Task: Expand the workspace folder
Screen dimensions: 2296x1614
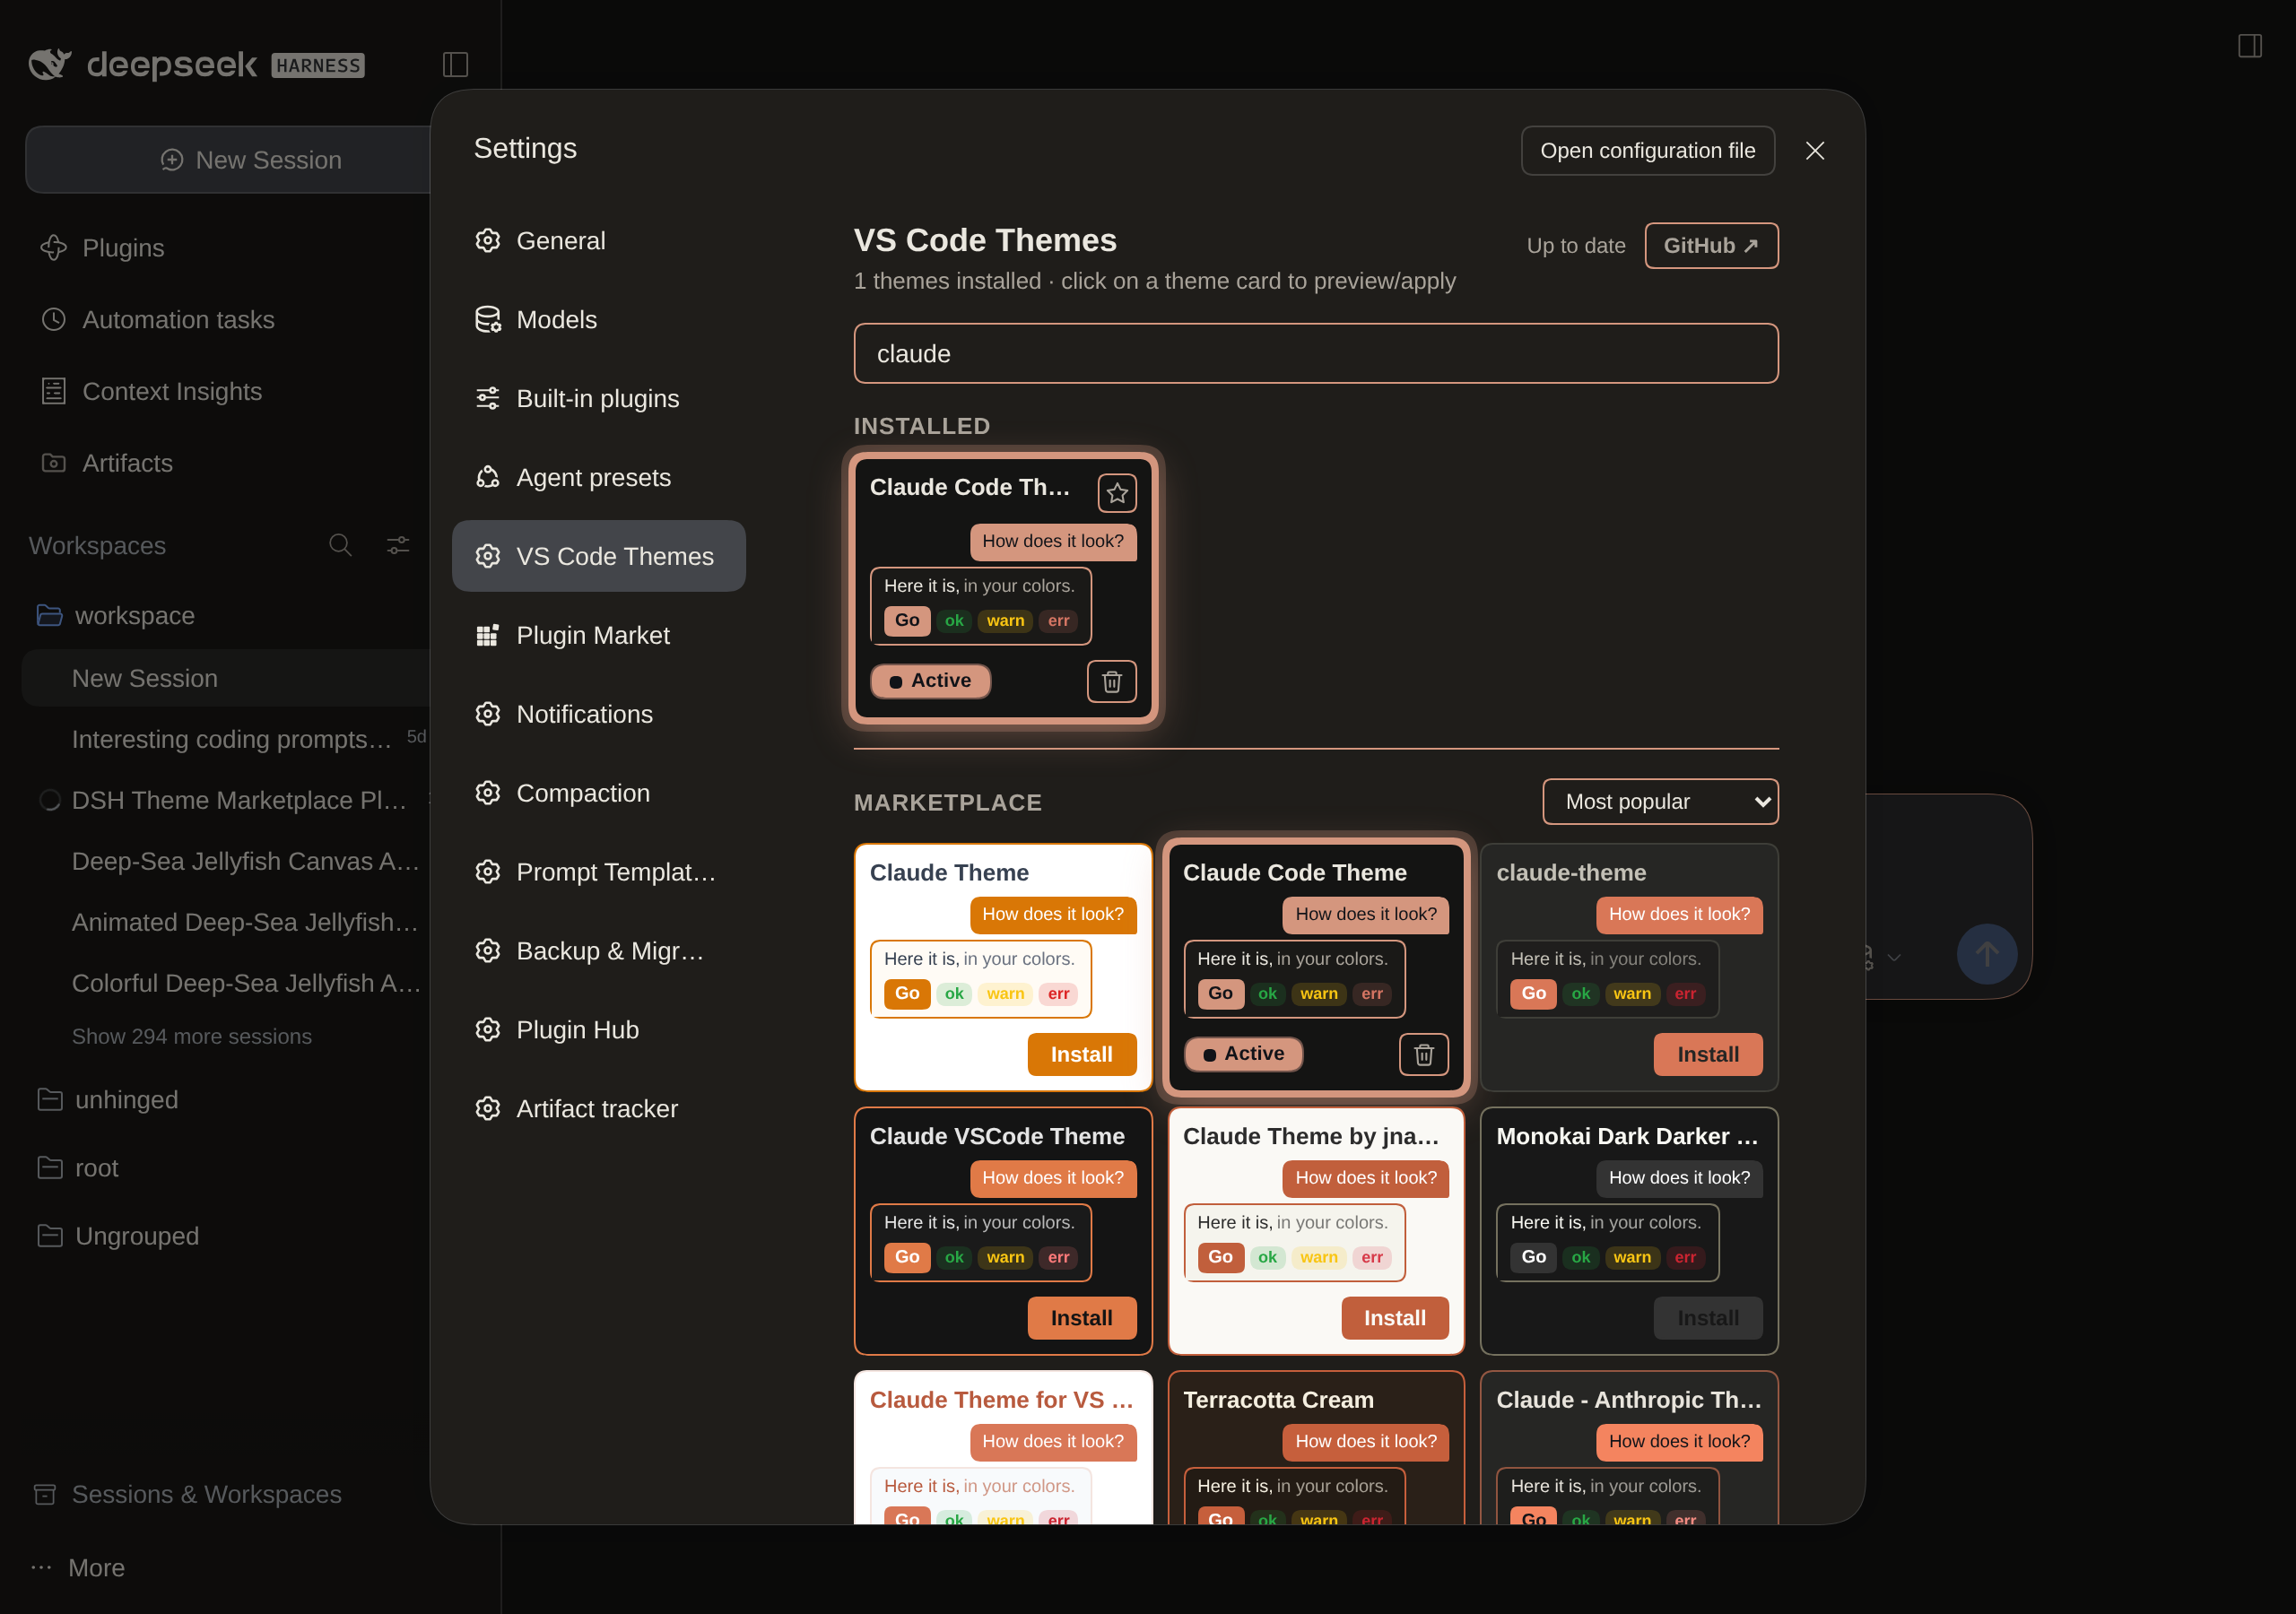Action: click(115, 616)
